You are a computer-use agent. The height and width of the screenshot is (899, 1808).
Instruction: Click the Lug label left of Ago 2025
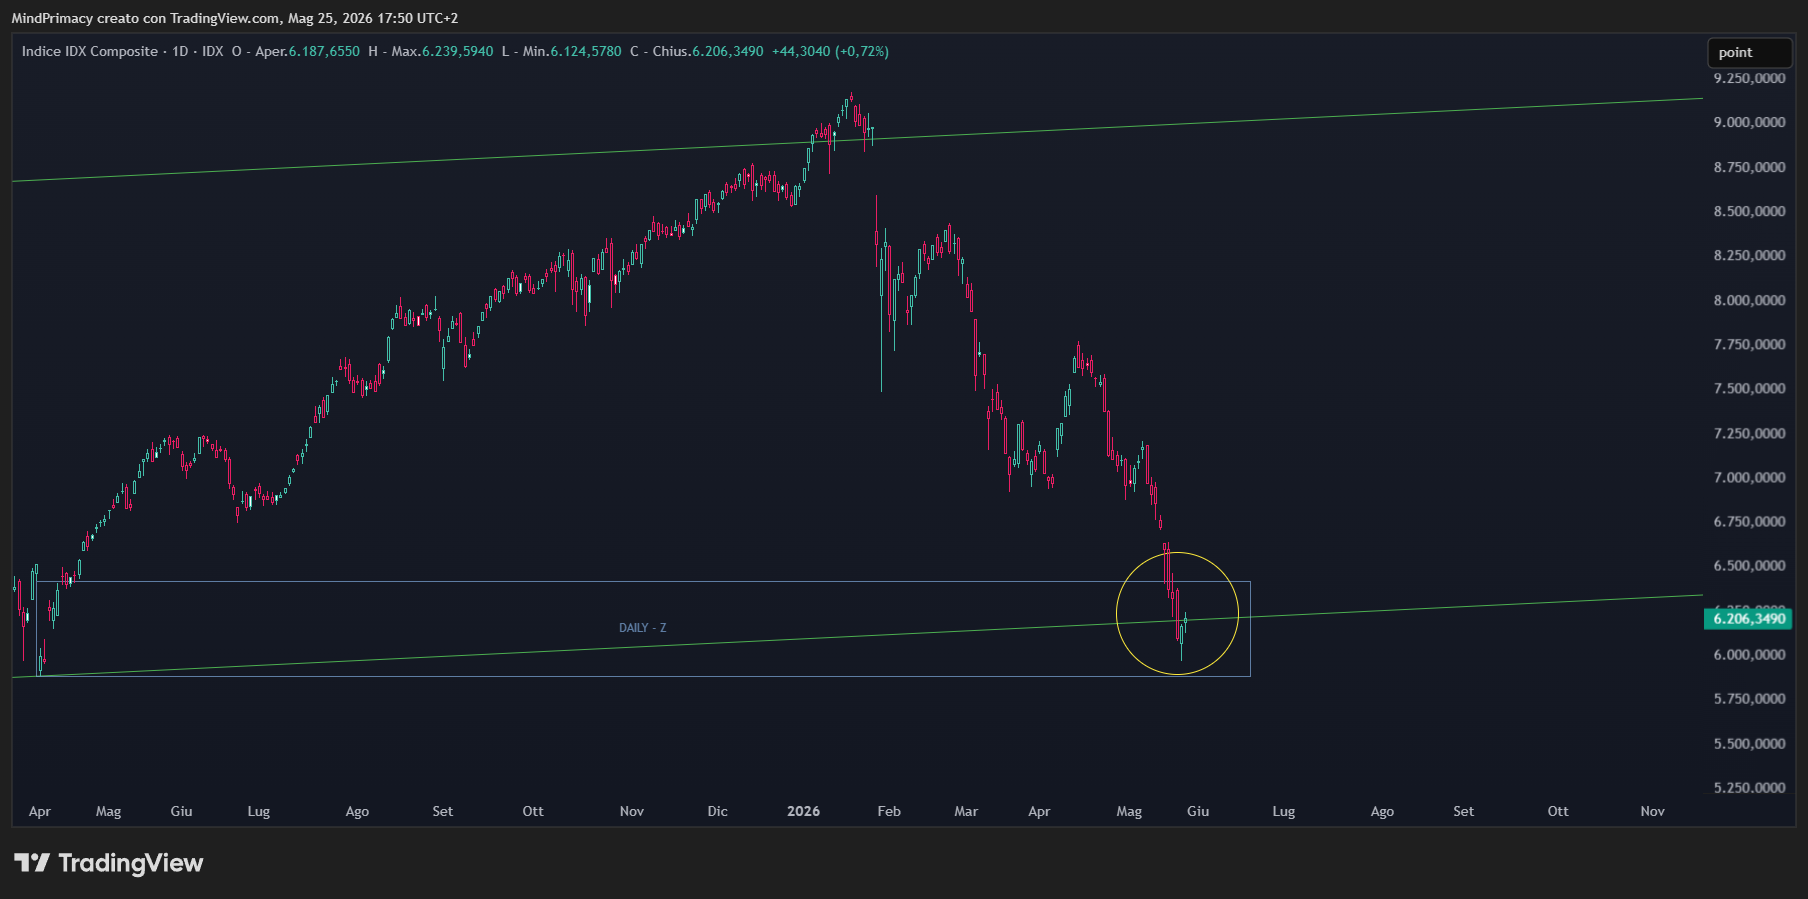pyautogui.click(x=259, y=811)
